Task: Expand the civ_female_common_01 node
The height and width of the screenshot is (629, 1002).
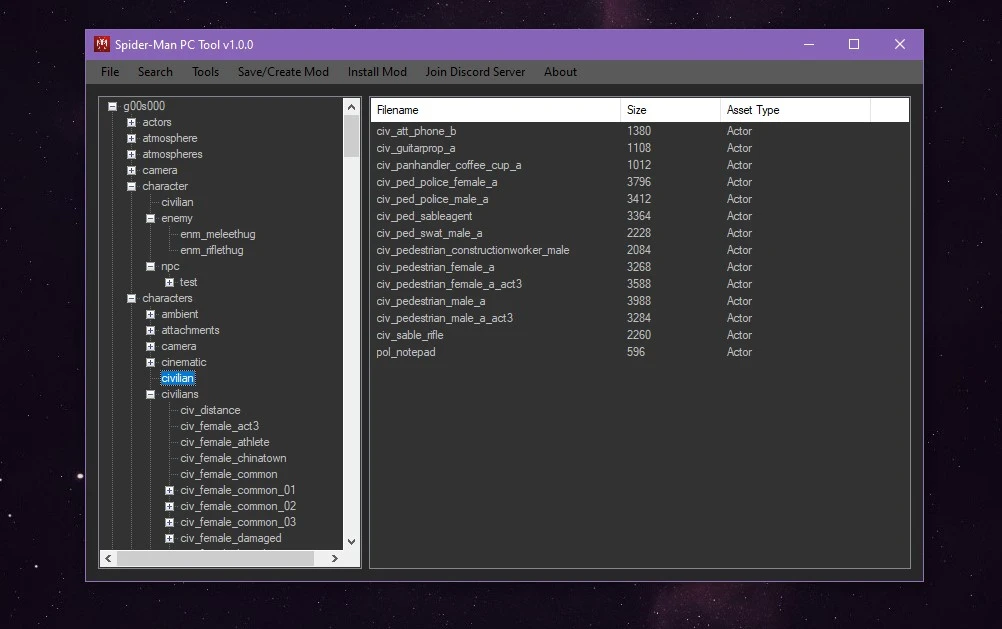Action: (x=169, y=491)
